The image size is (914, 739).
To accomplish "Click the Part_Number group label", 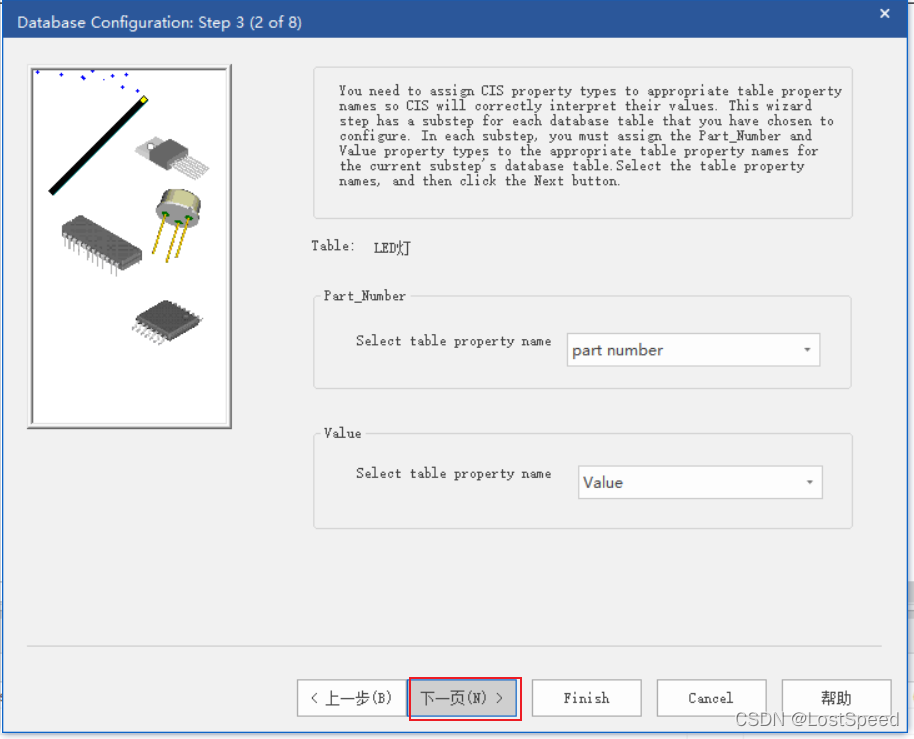I will [365, 296].
